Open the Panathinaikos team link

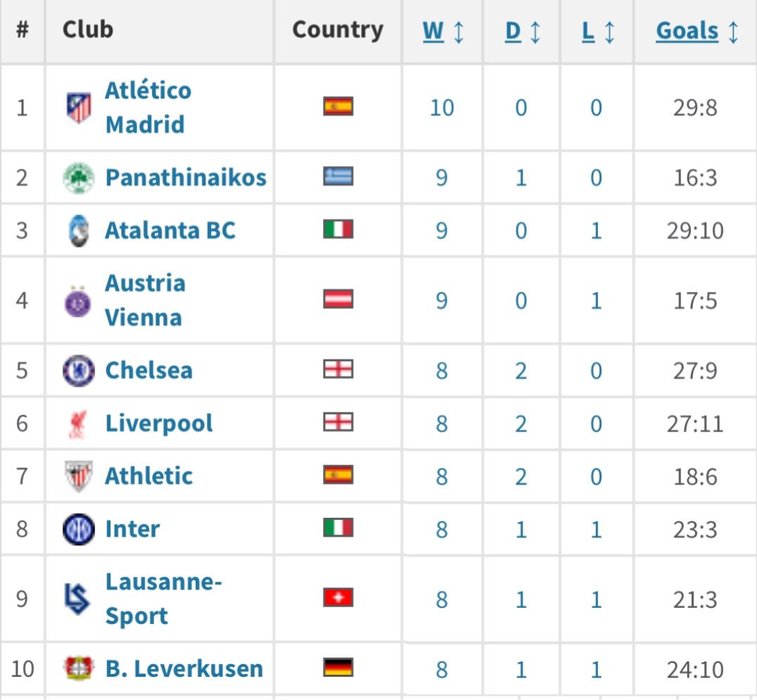[x=186, y=178]
